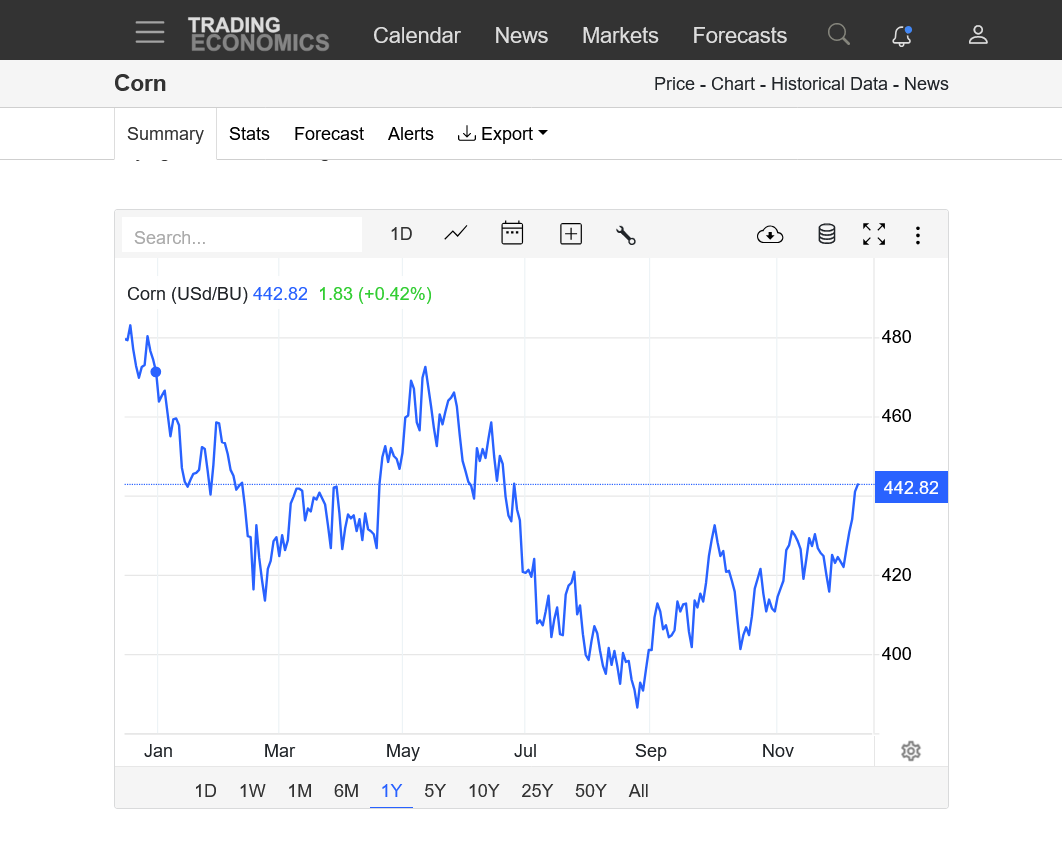The width and height of the screenshot is (1062, 849).
Task: Open the 1D interval dropdown in toolbar
Action: coord(401,234)
